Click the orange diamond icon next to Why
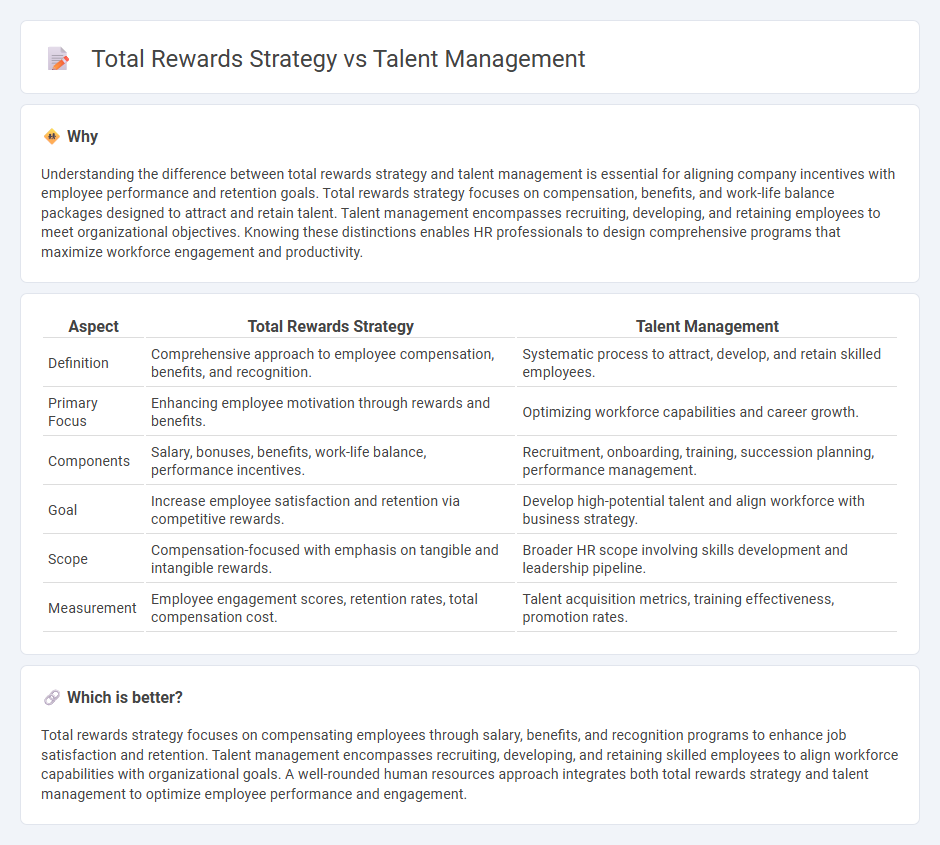This screenshot has height=845, width=940. [52, 137]
